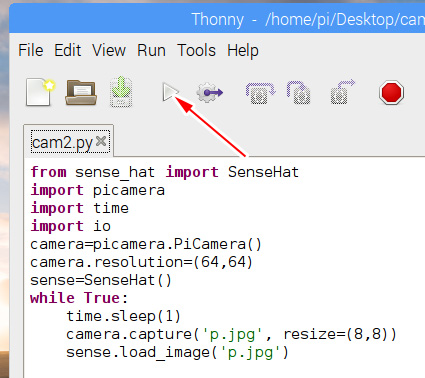
Task: Open the View menu
Action: 109,51
